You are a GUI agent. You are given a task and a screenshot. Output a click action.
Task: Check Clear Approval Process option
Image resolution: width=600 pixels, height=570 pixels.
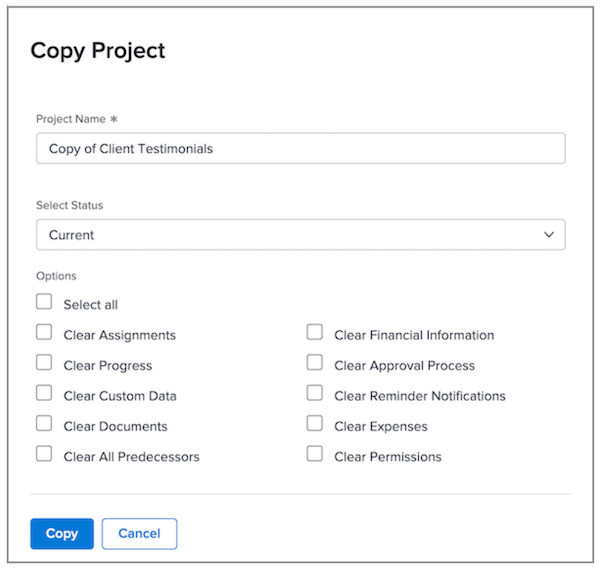pos(315,363)
